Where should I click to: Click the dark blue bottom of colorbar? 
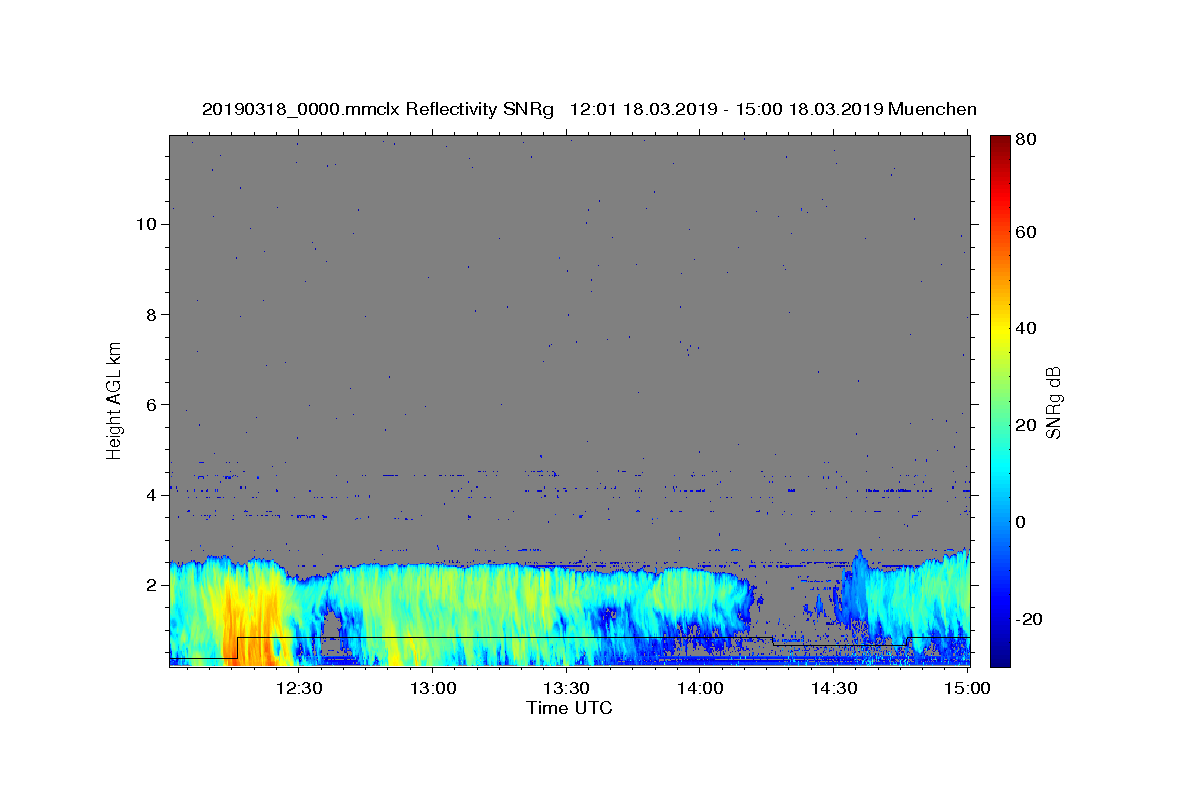[999, 655]
